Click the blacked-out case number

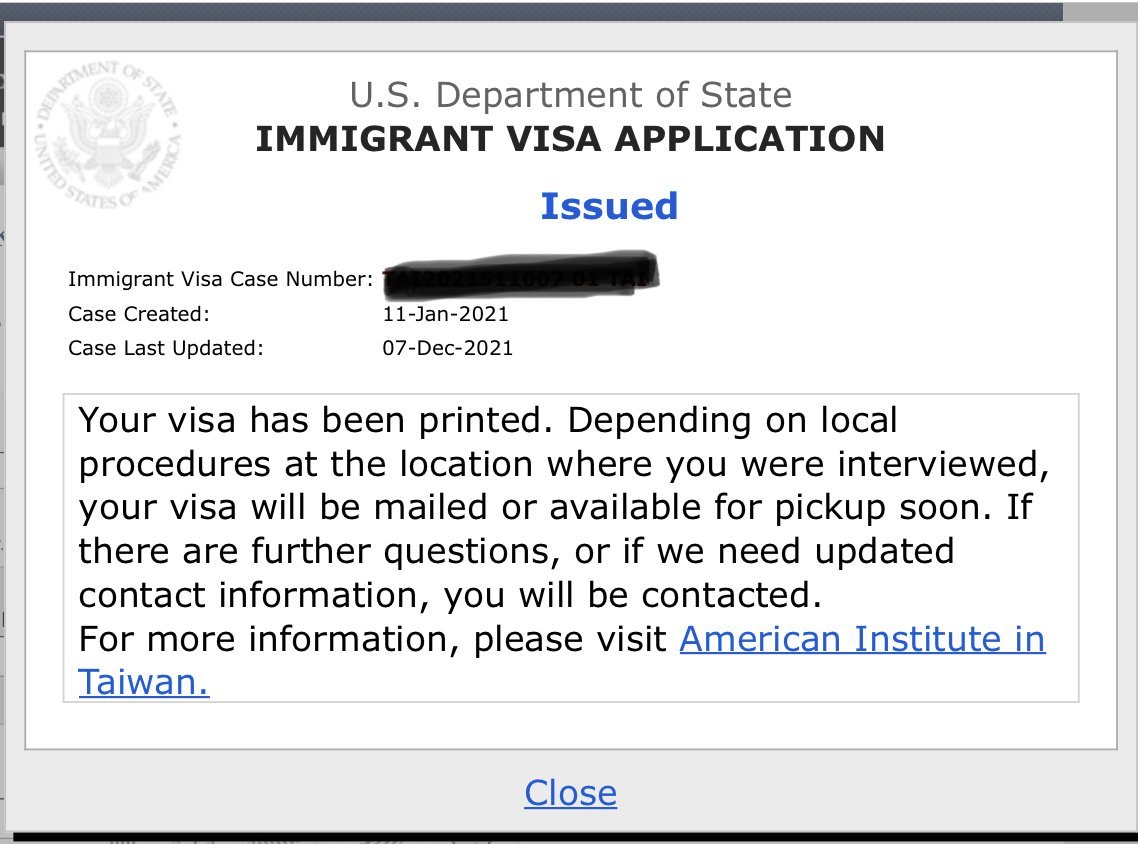(520, 272)
